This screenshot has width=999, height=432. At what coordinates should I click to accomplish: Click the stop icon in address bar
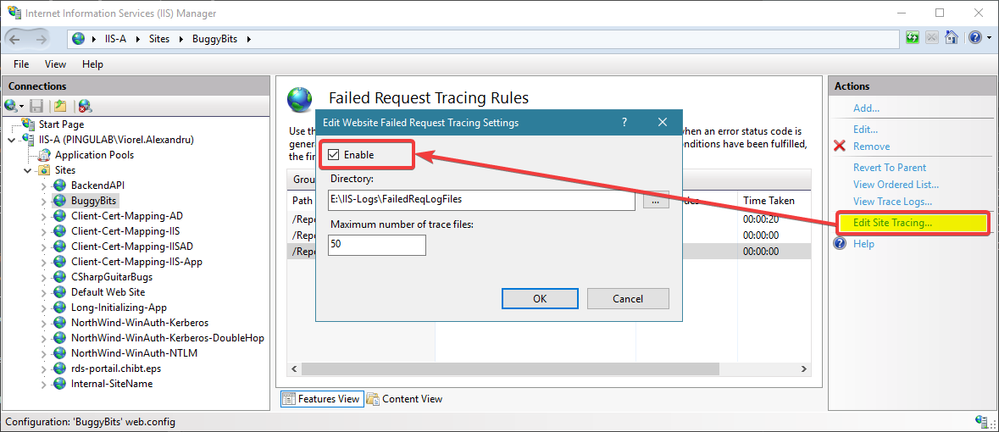tap(932, 38)
